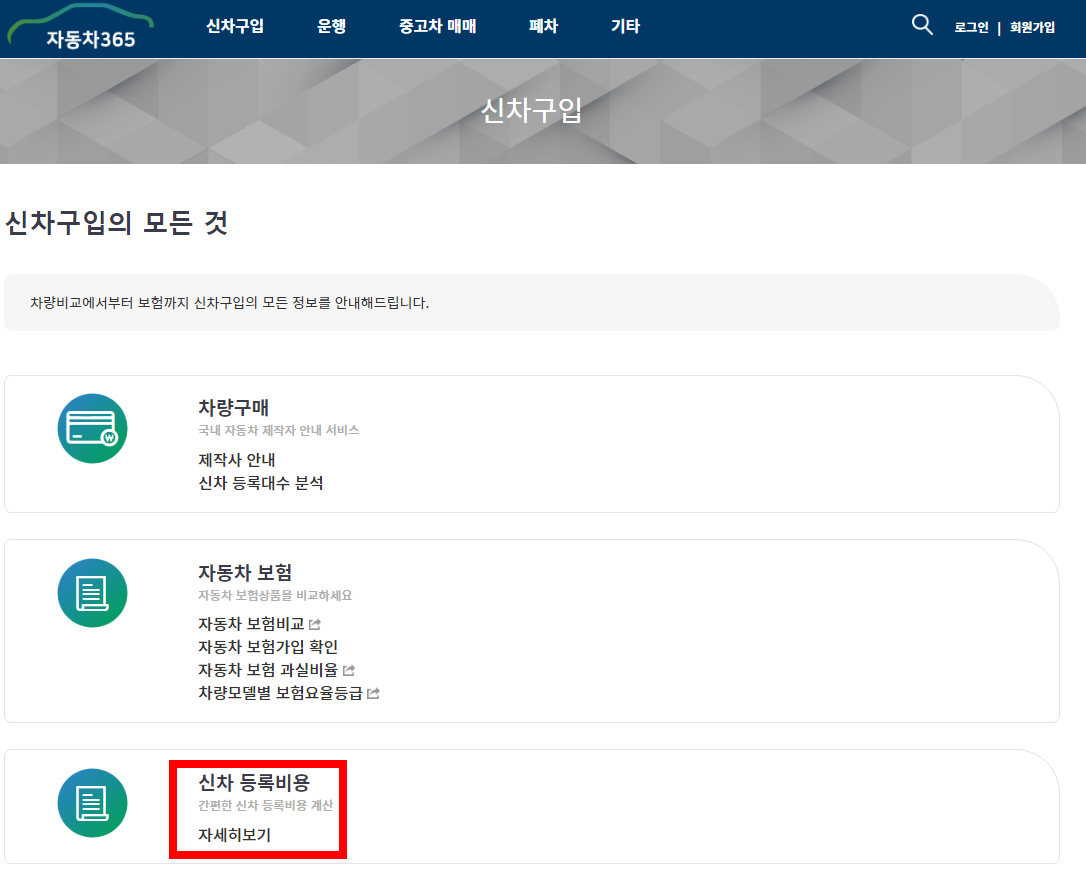Open external link icon next to 차량모델별 보험요율등급

377,693
